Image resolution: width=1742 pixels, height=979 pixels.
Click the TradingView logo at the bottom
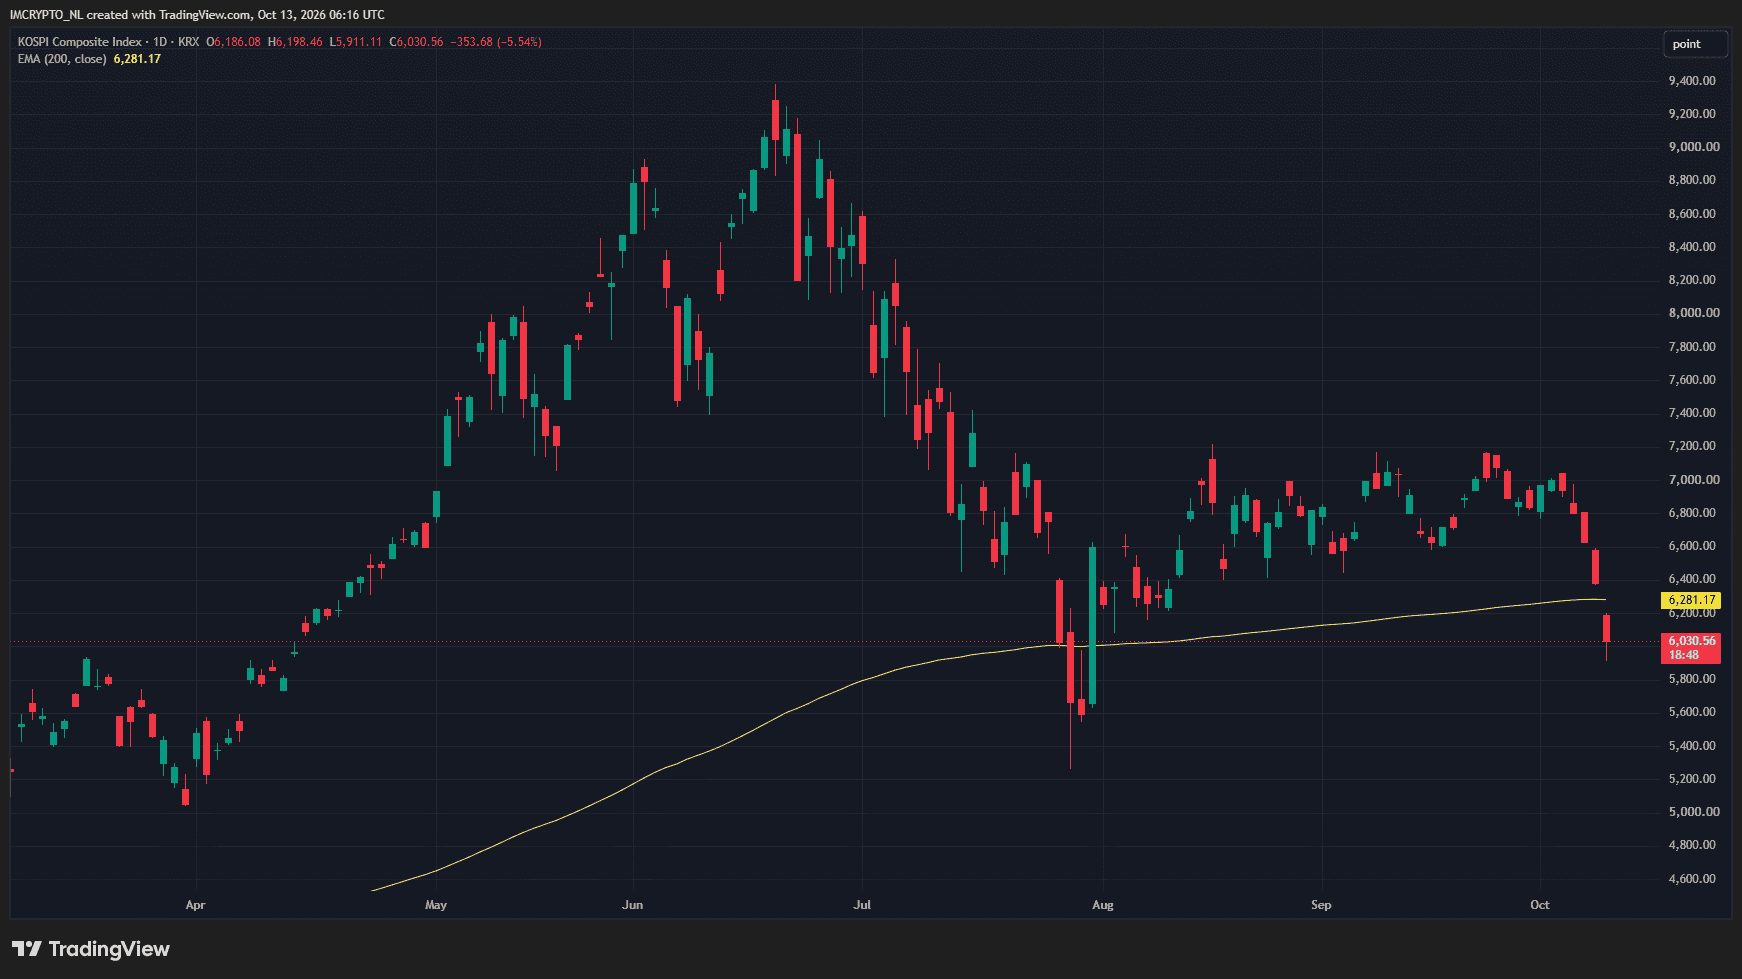[x=91, y=949]
